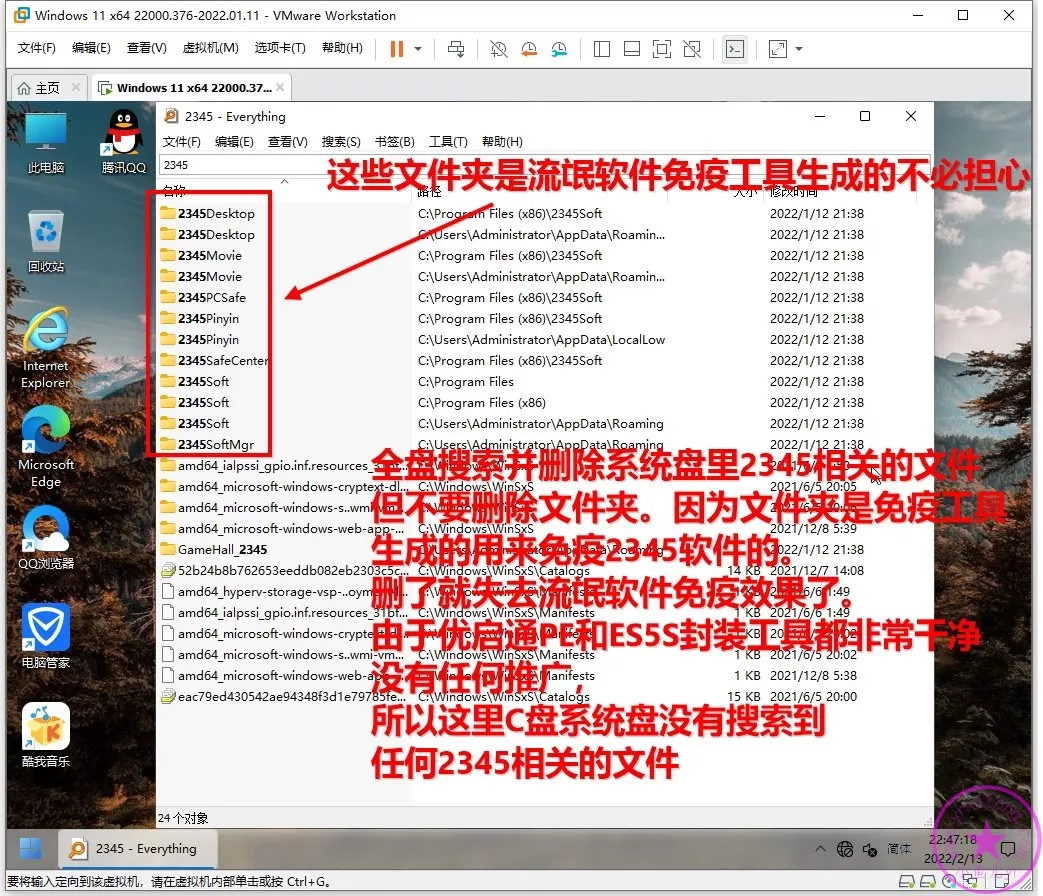Open the 搜索(S) menu in Everything
The image size is (1043, 896).
pyautogui.click(x=341, y=142)
